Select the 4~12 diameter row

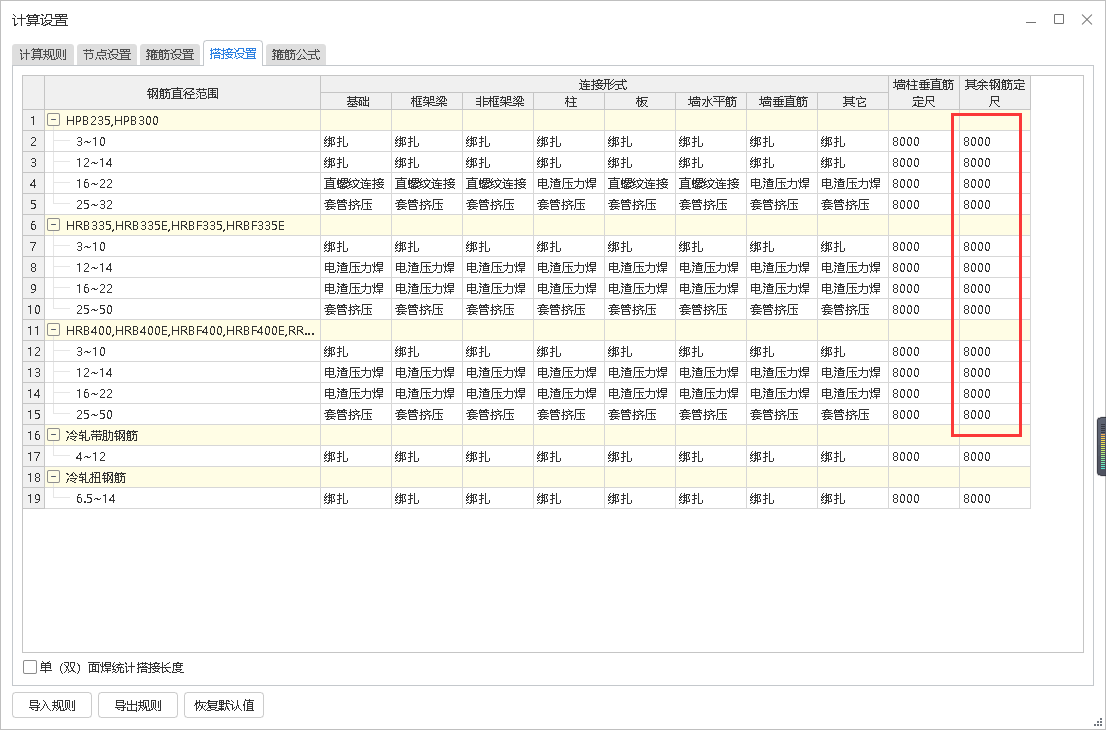[183, 456]
